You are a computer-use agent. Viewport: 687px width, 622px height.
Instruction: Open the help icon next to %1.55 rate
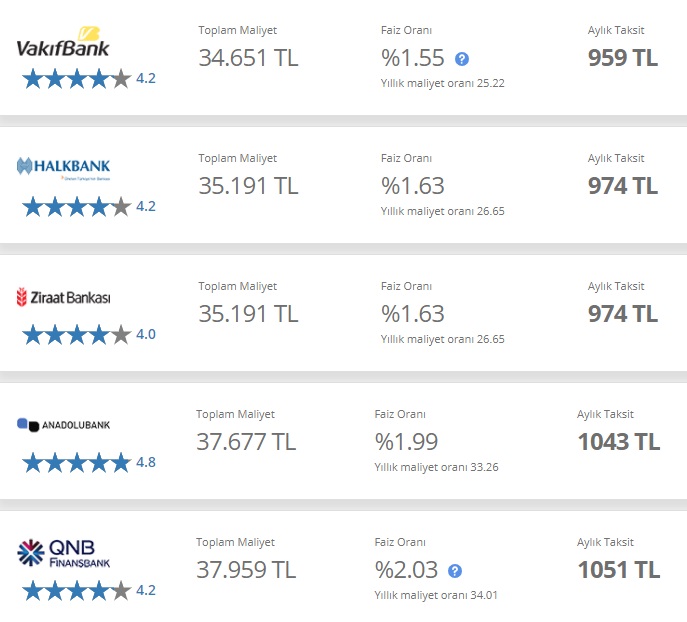(x=462, y=59)
